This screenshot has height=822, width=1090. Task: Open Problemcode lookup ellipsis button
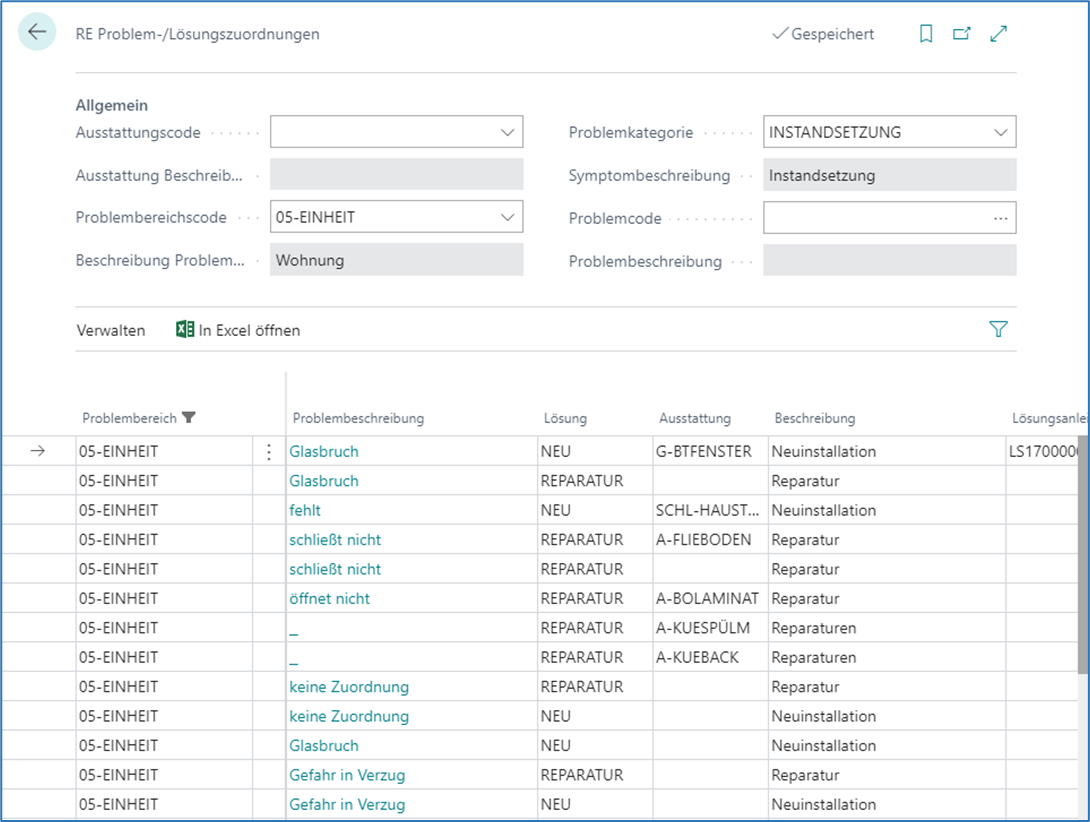(1000, 218)
